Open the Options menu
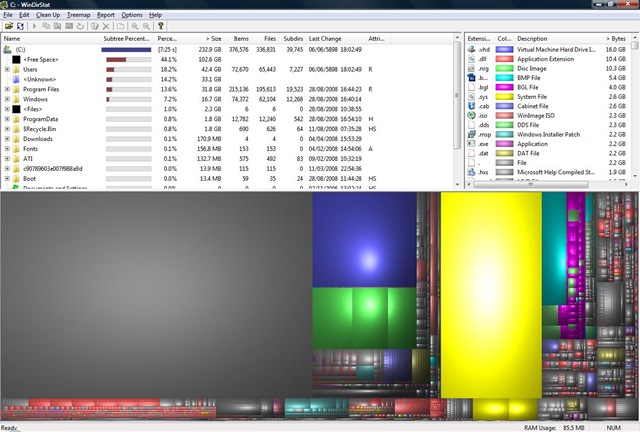This screenshot has height=432, width=640. (x=132, y=16)
